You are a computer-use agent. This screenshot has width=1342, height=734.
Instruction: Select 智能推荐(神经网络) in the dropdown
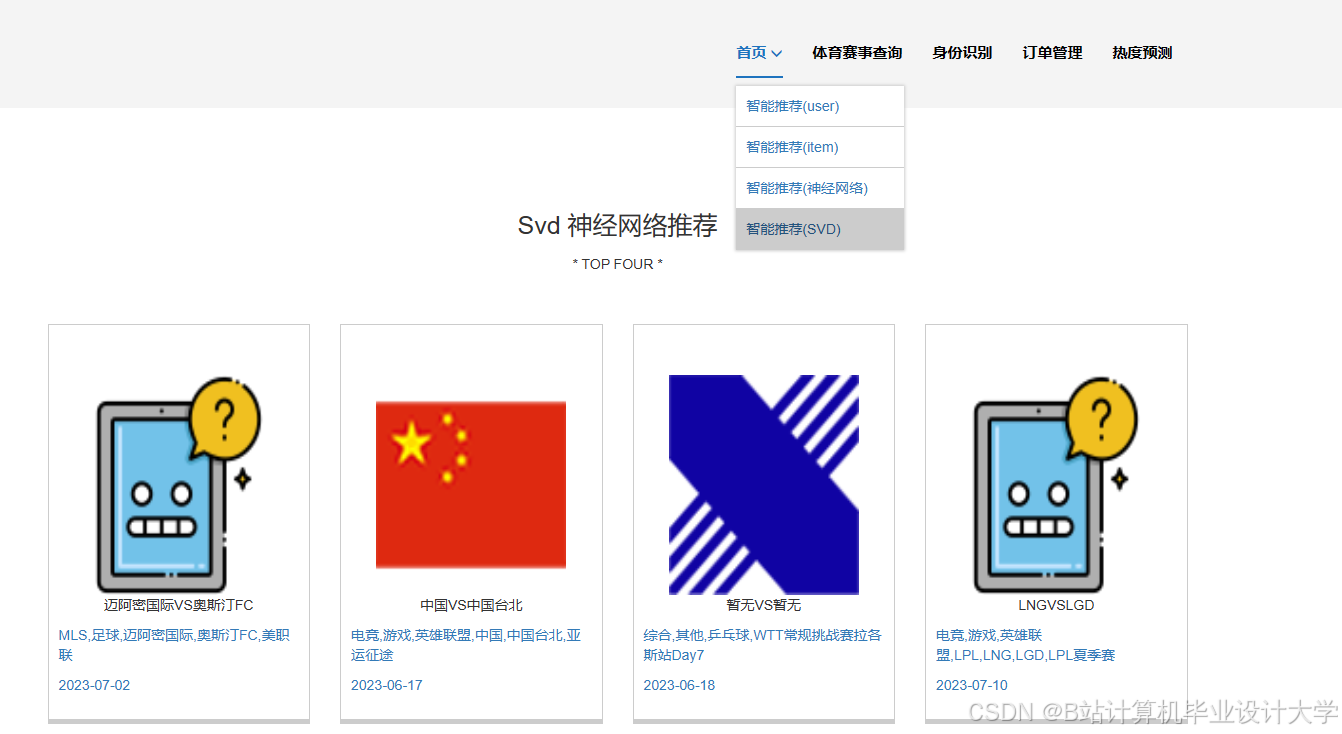[x=820, y=188]
